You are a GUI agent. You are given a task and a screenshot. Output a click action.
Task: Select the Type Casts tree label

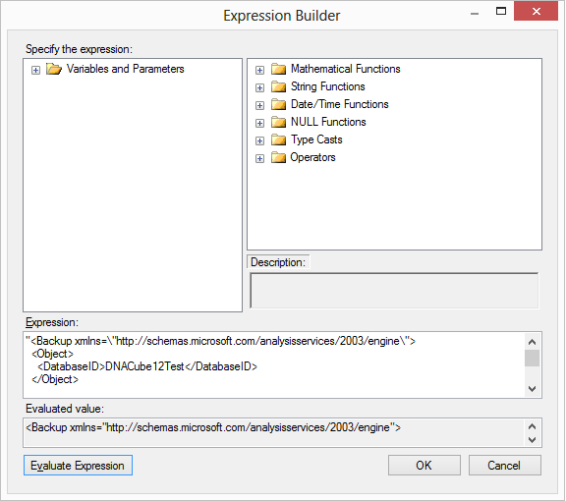pyautogui.click(x=317, y=140)
